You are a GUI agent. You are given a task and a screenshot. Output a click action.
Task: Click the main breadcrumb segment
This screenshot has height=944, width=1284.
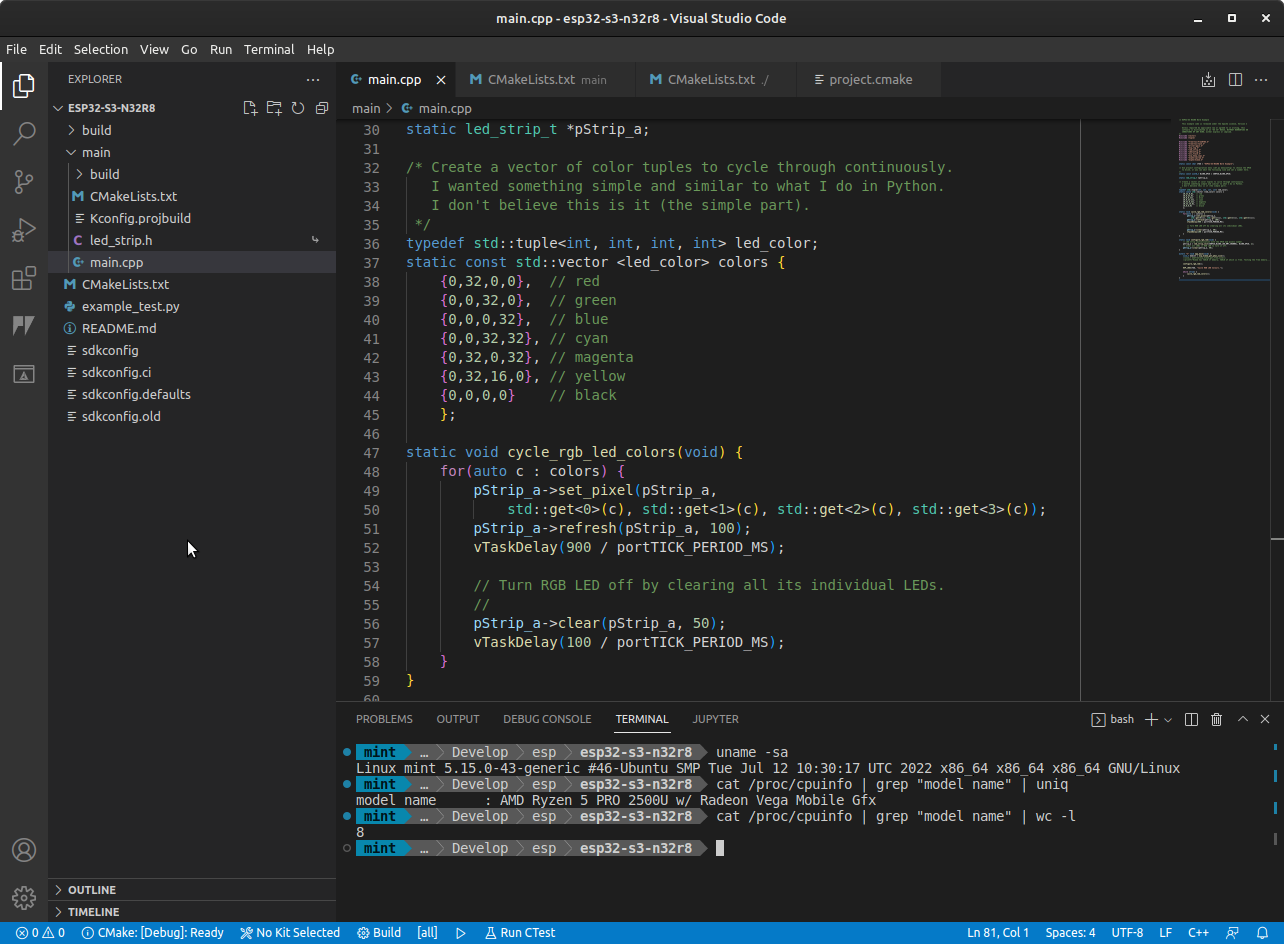[366, 108]
